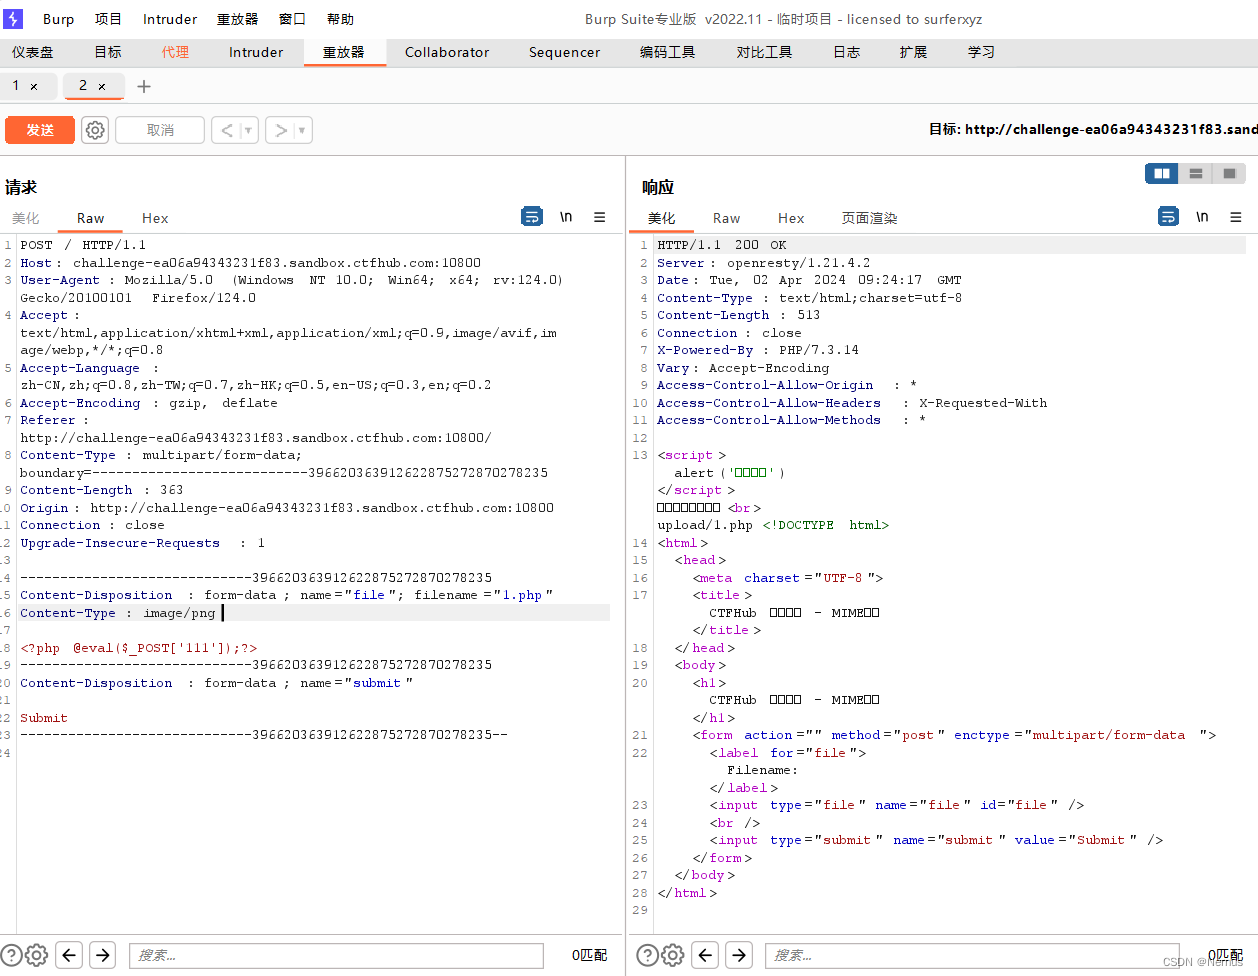
Task: Select response Raw view tab
Action: click(x=726, y=218)
